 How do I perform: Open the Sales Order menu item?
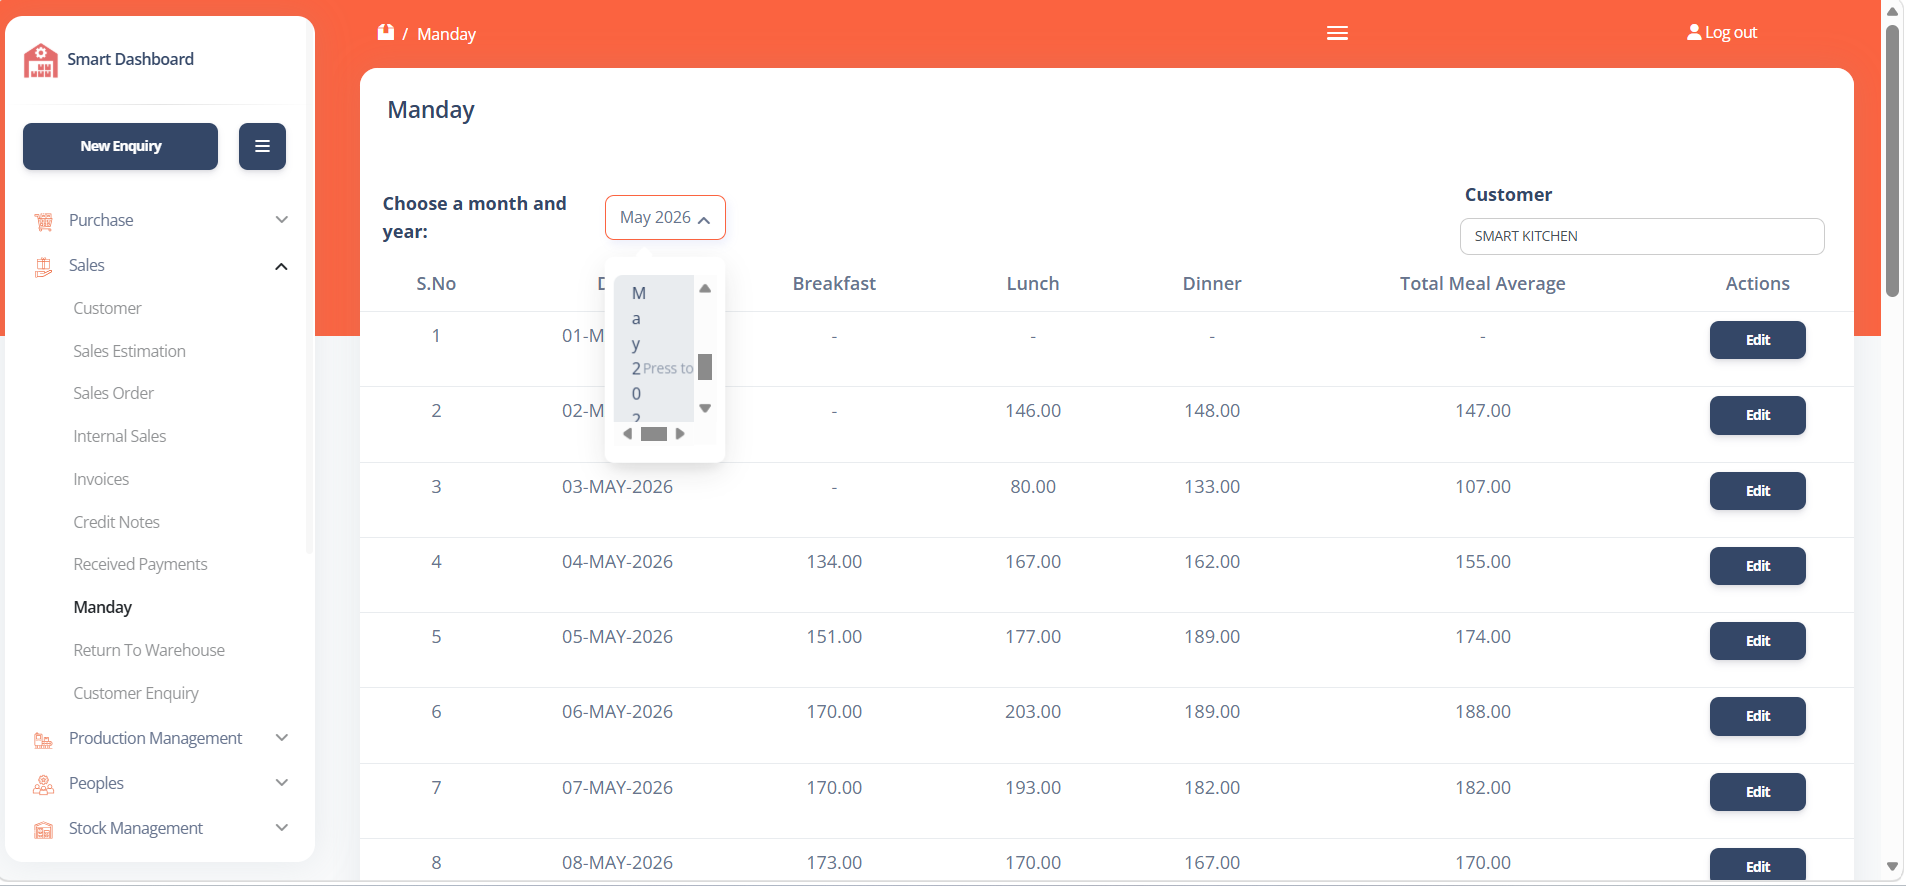tap(113, 393)
